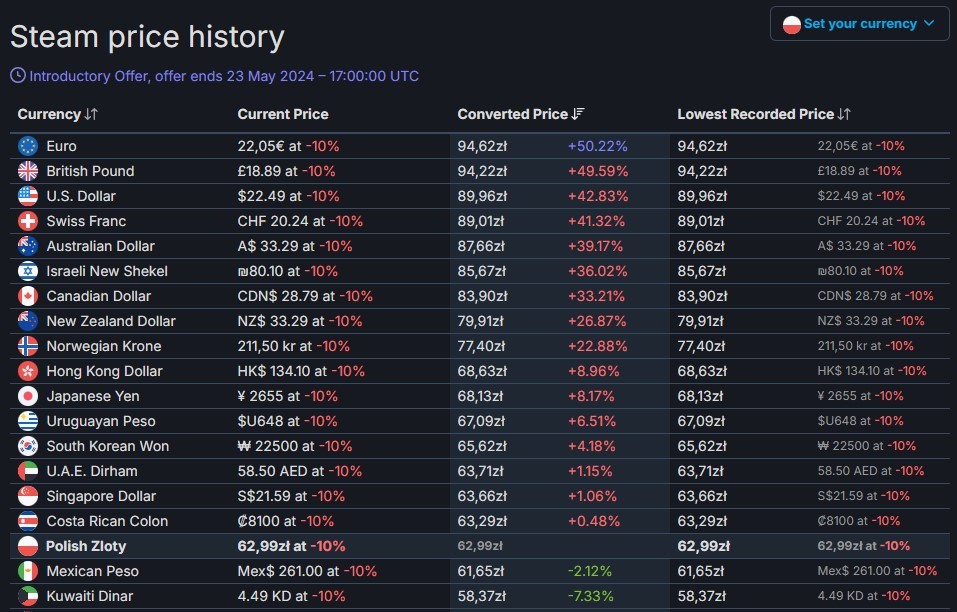Select the U.S. Dollar currency name
The height and width of the screenshot is (612, 957).
[81, 196]
